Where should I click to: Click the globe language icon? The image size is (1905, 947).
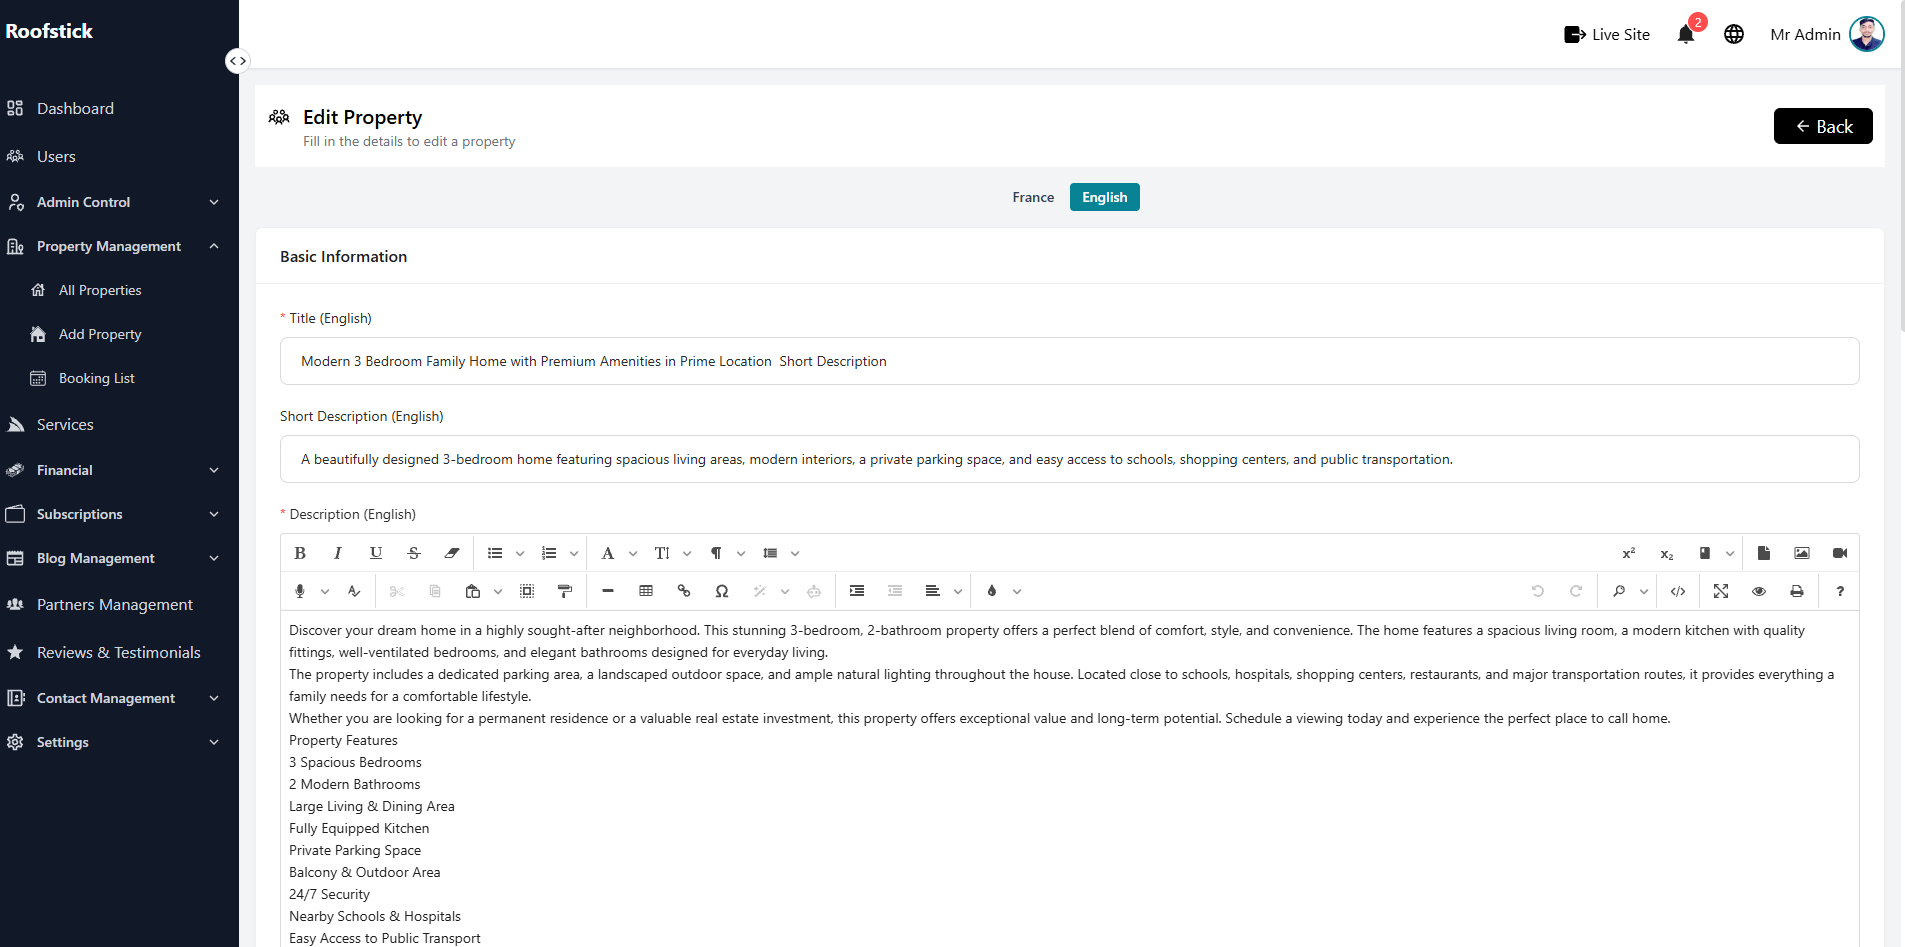[x=1734, y=34]
